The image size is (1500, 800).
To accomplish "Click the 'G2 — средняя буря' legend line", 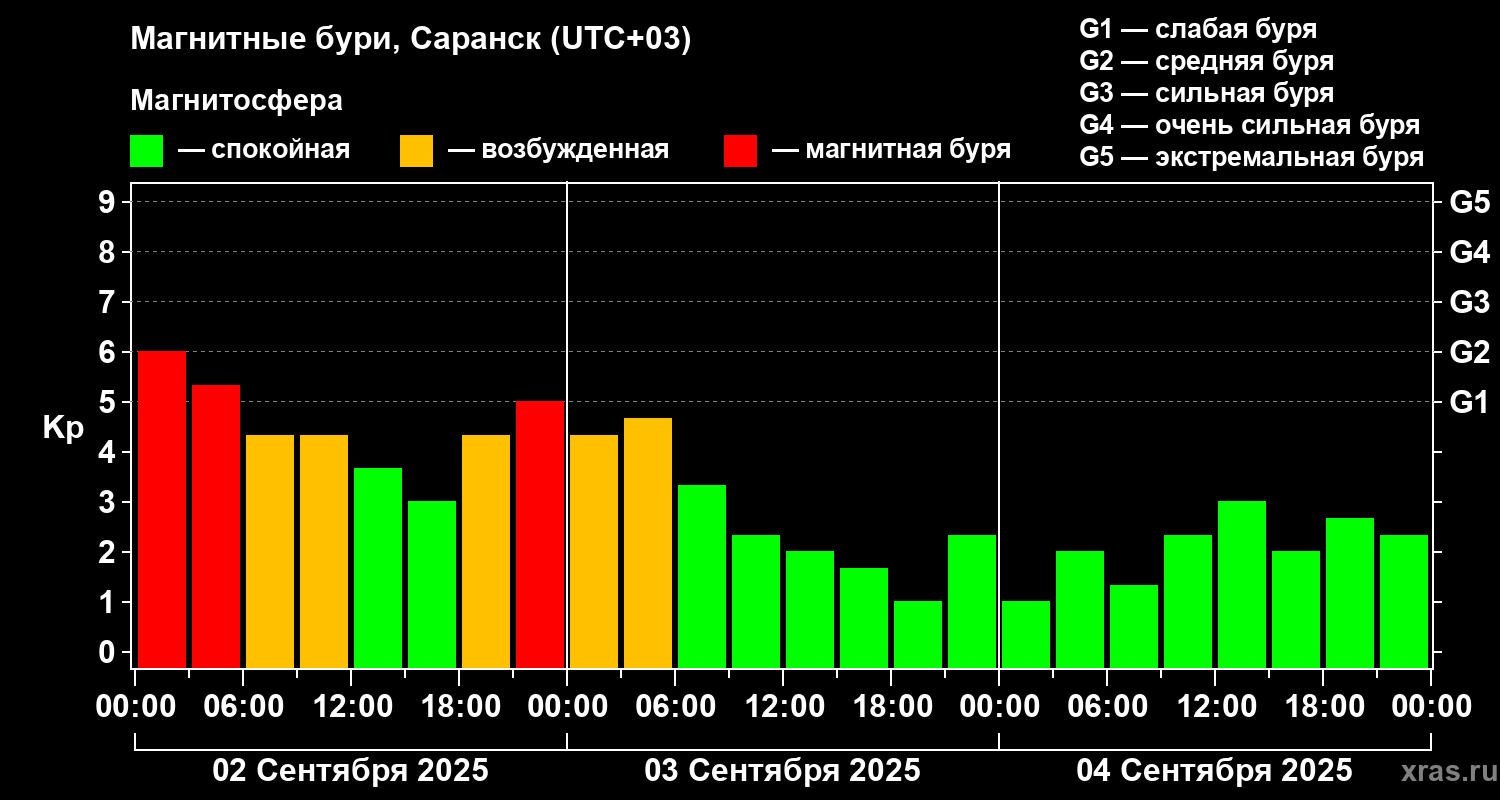I will point(1206,61).
